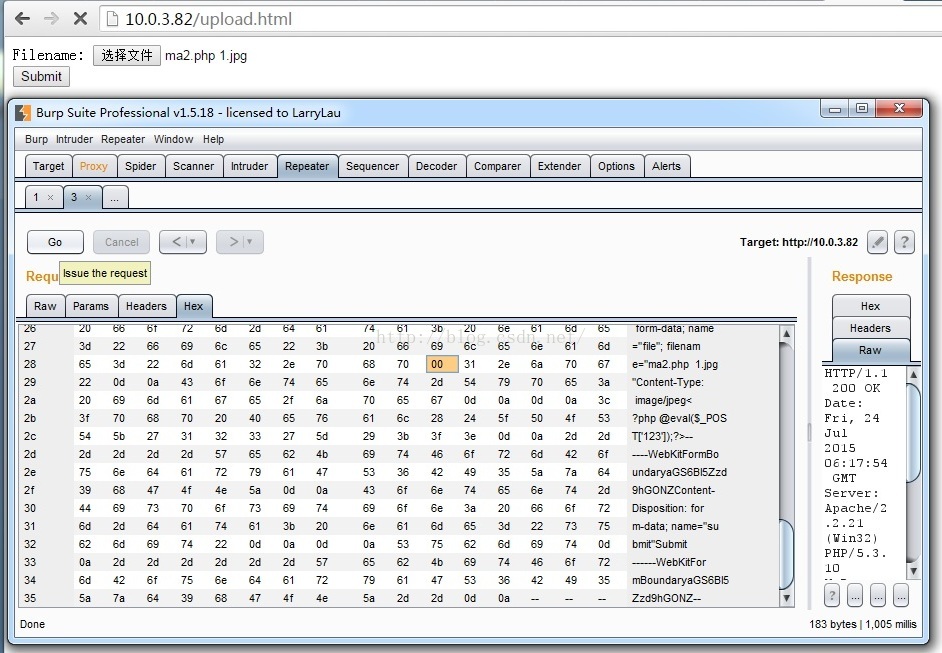Select the request Hex tab
Image resolution: width=942 pixels, height=653 pixels.
tap(193, 306)
